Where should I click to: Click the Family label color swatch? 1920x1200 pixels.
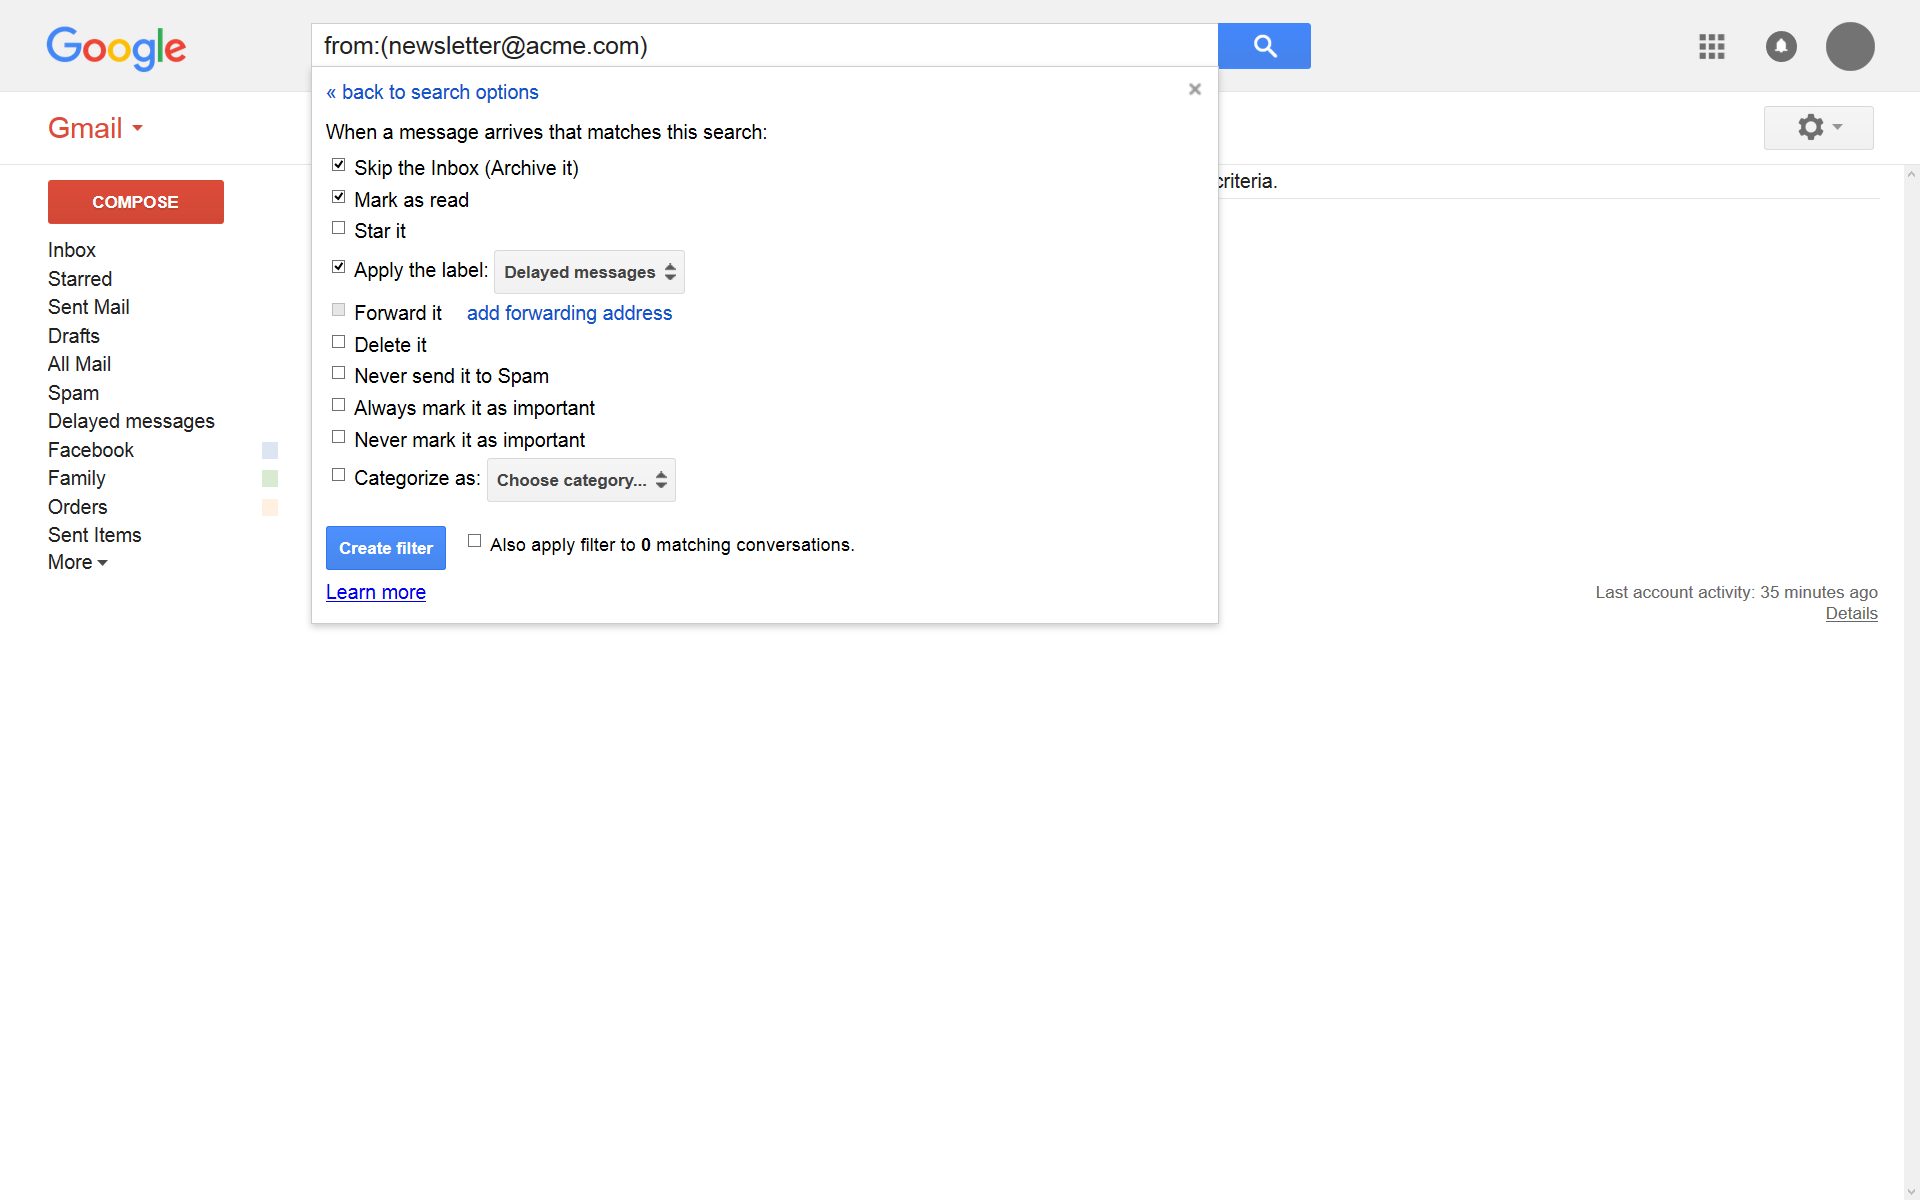[x=270, y=479]
